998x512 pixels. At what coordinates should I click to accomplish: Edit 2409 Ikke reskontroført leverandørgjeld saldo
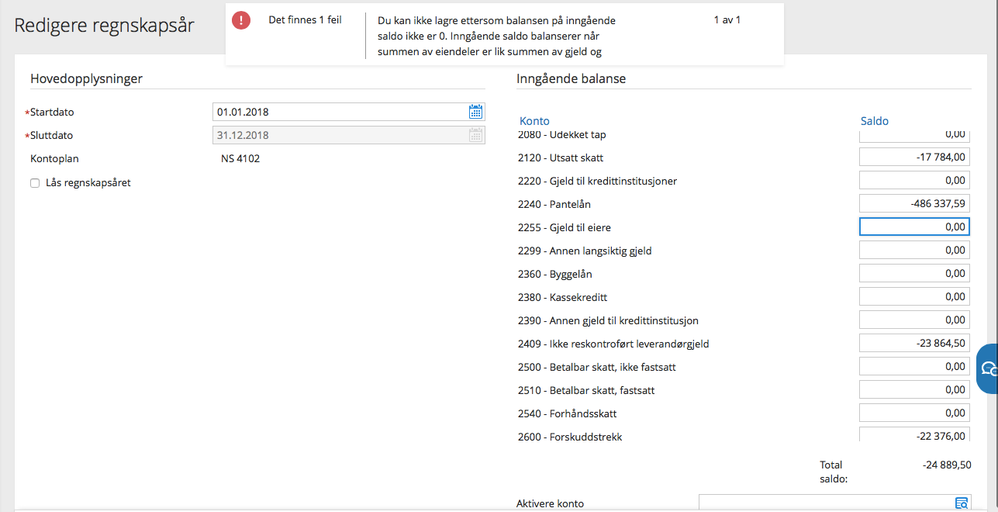click(x=915, y=343)
